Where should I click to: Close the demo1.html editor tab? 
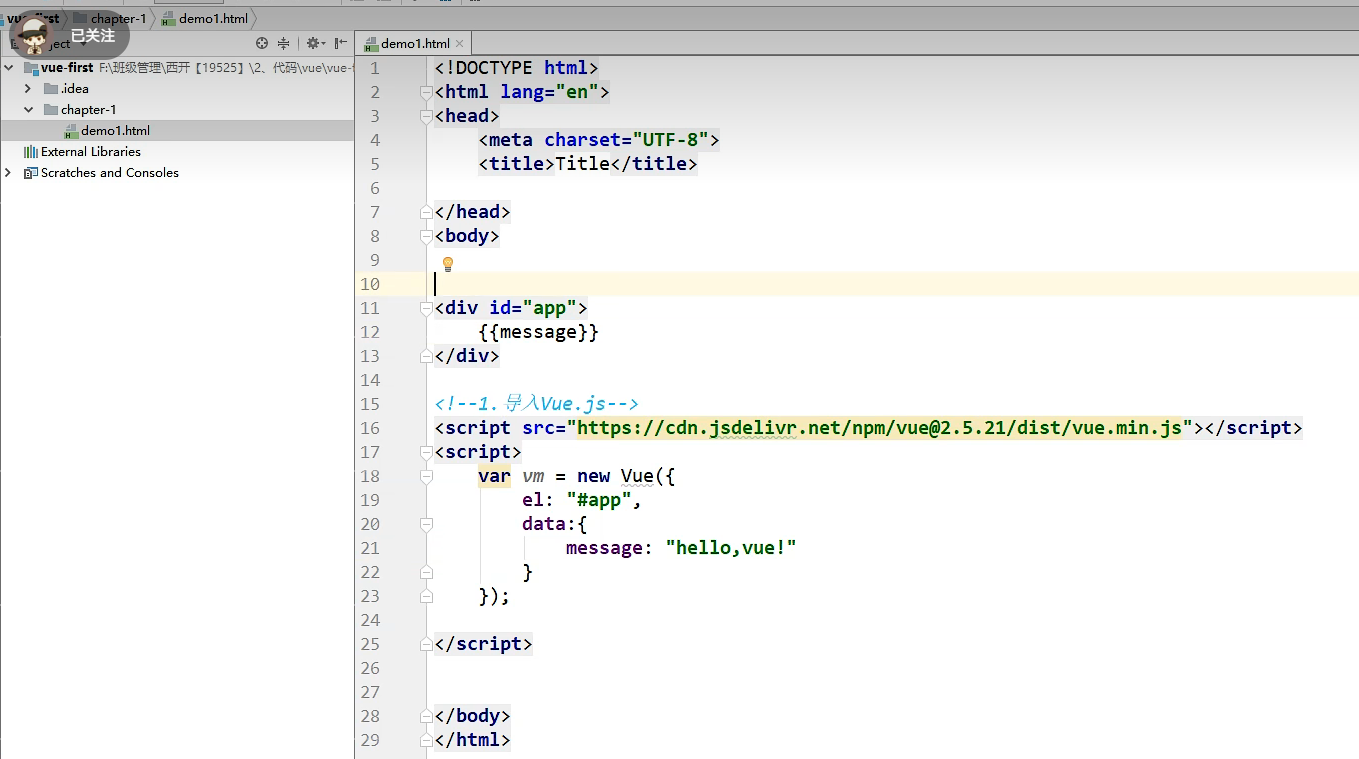point(460,43)
